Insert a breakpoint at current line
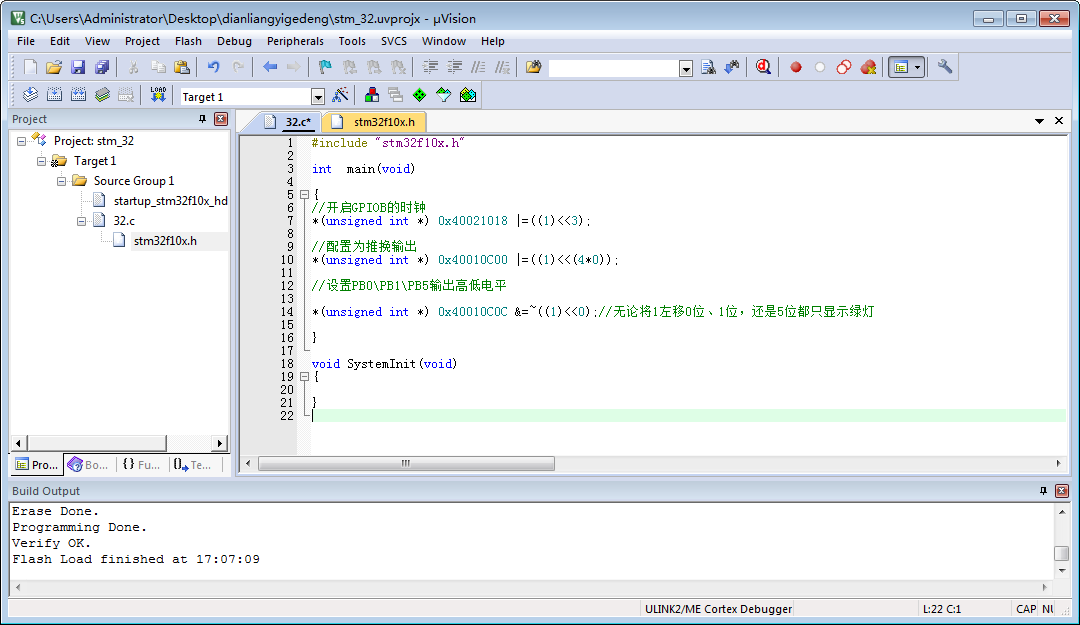This screenshot has width=1080, height=625. click(795, 66)
